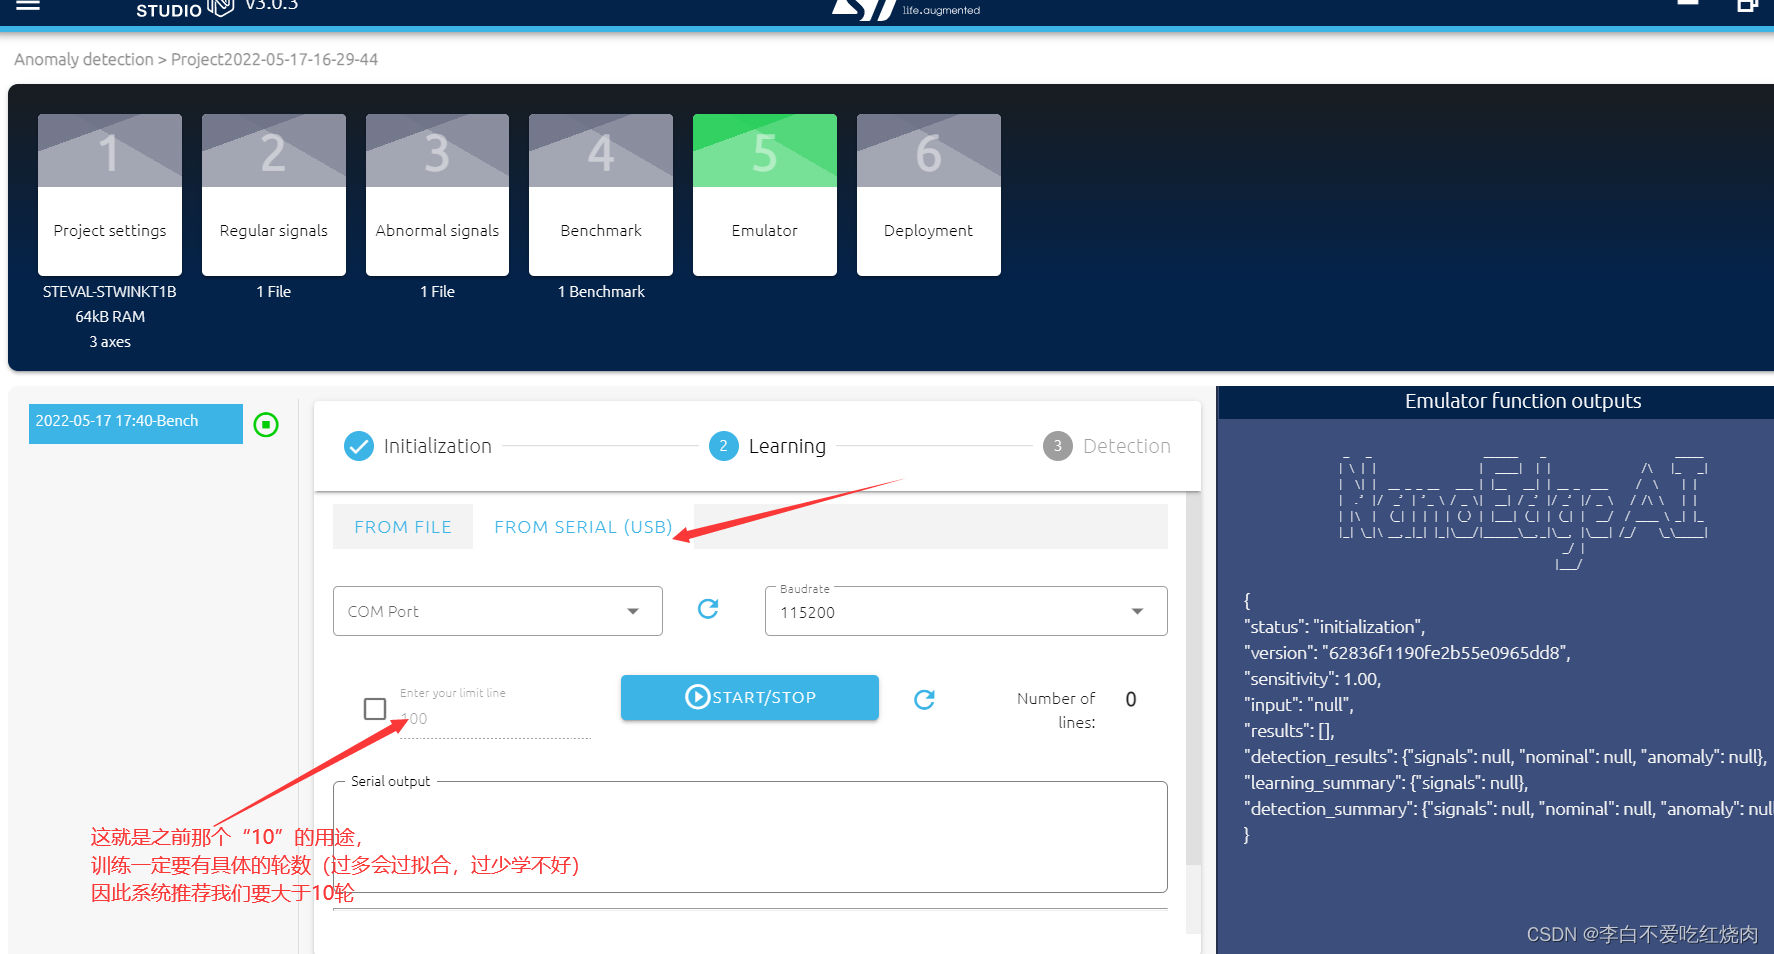
Task: Click the "version" hash output line
Action: 1408,653
